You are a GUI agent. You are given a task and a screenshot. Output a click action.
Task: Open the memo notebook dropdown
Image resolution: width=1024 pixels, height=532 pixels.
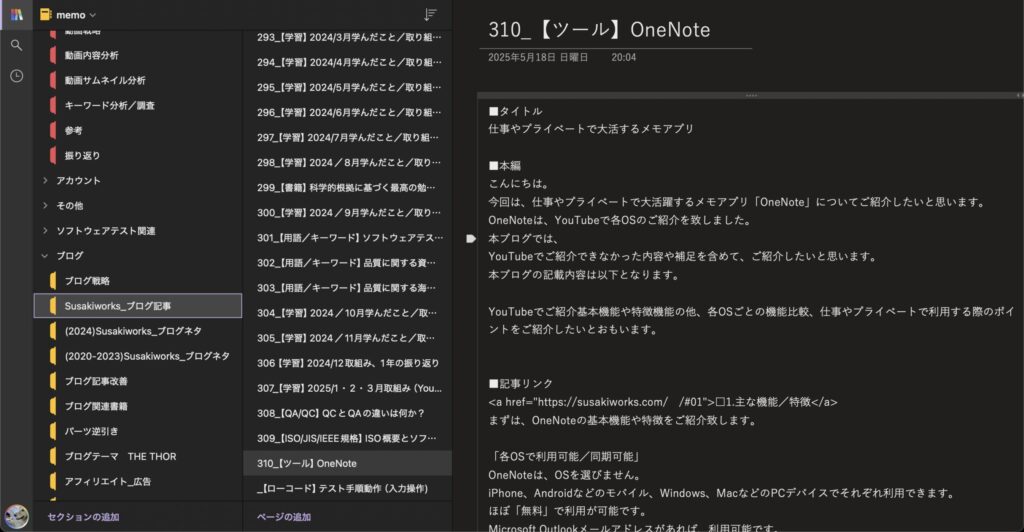(68, 14)
